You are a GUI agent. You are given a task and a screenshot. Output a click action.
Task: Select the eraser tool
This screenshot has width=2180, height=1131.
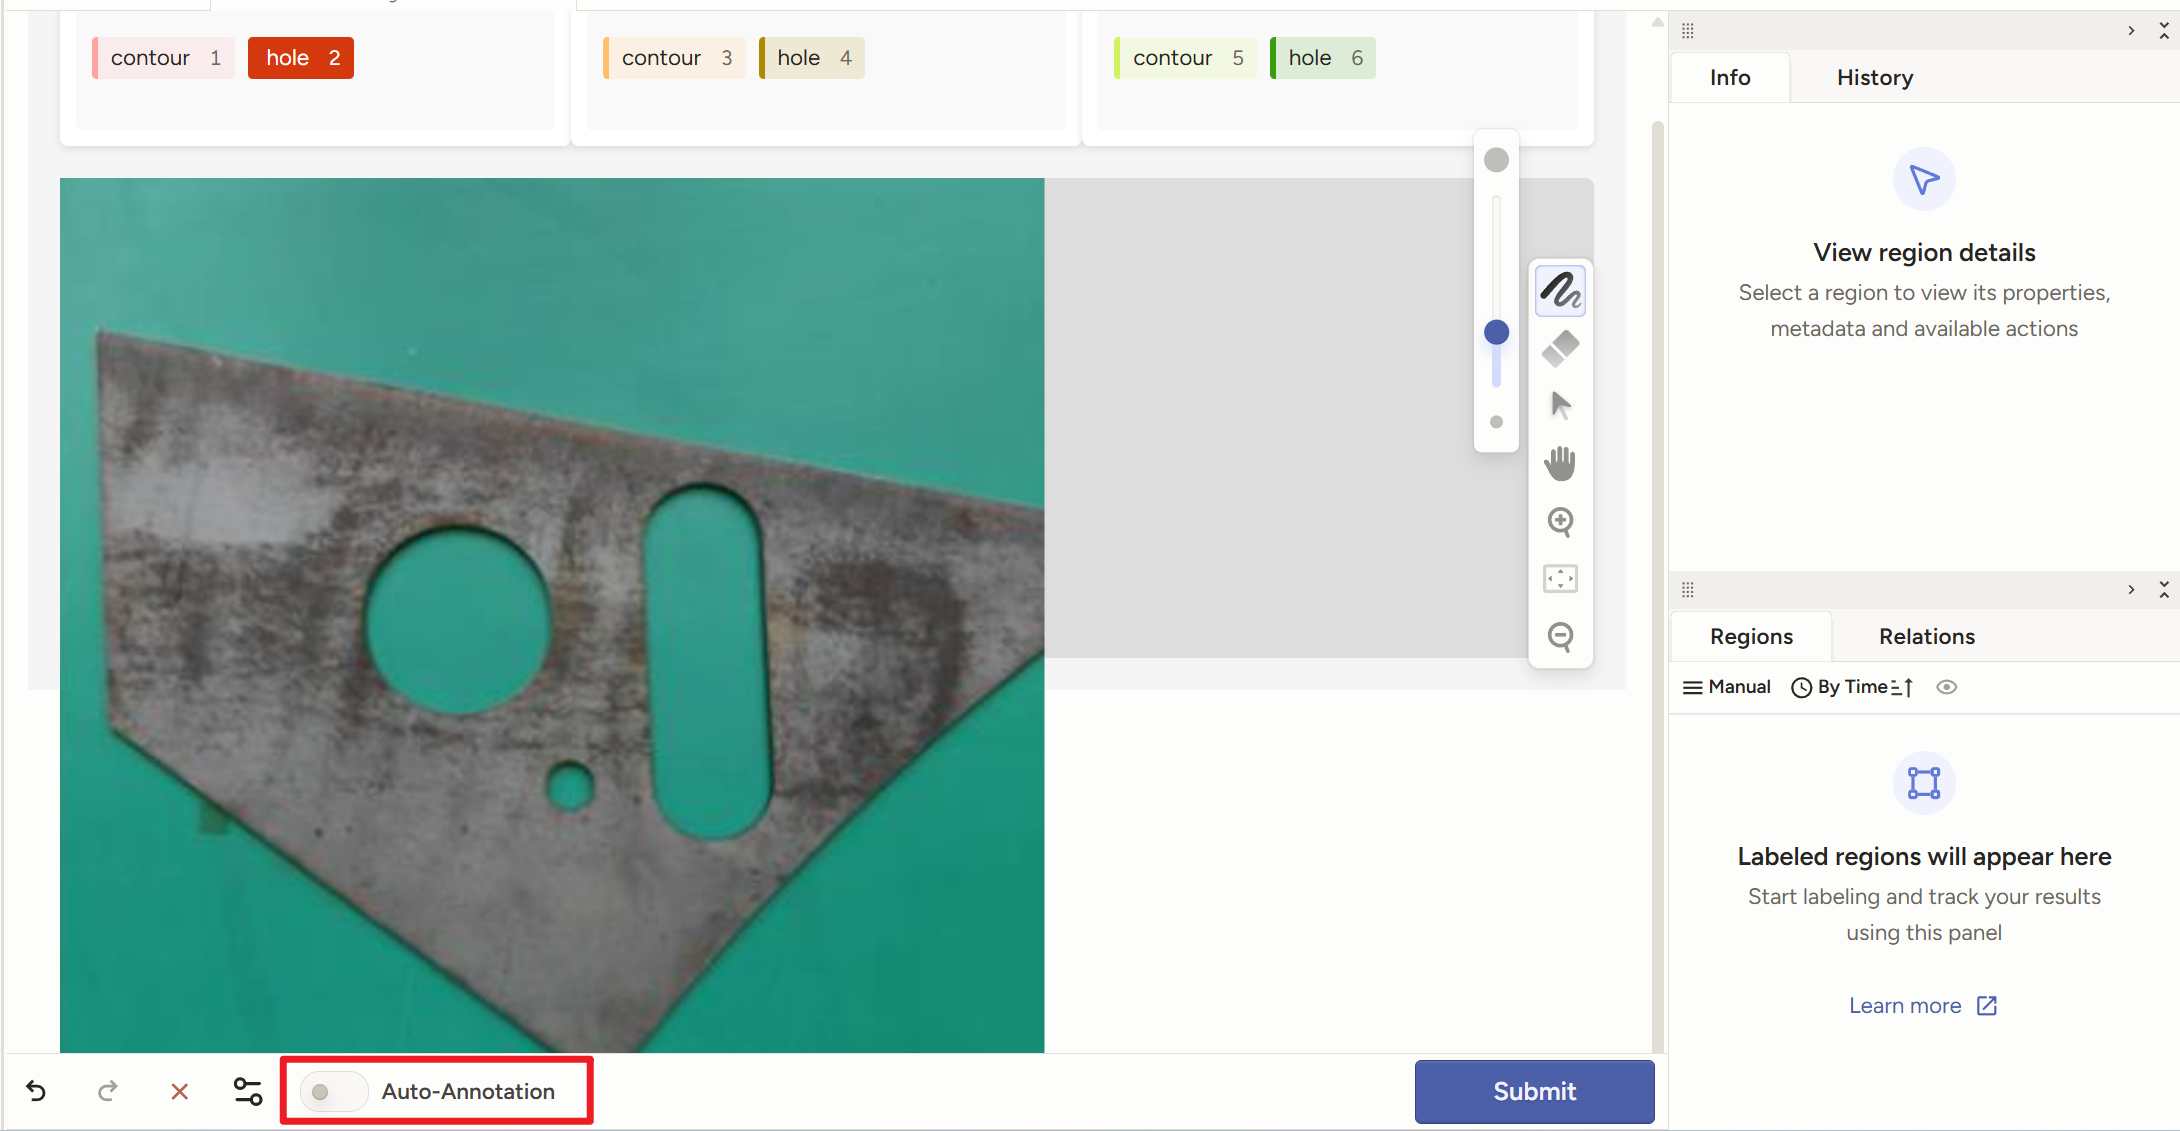tap(1560, 348)
